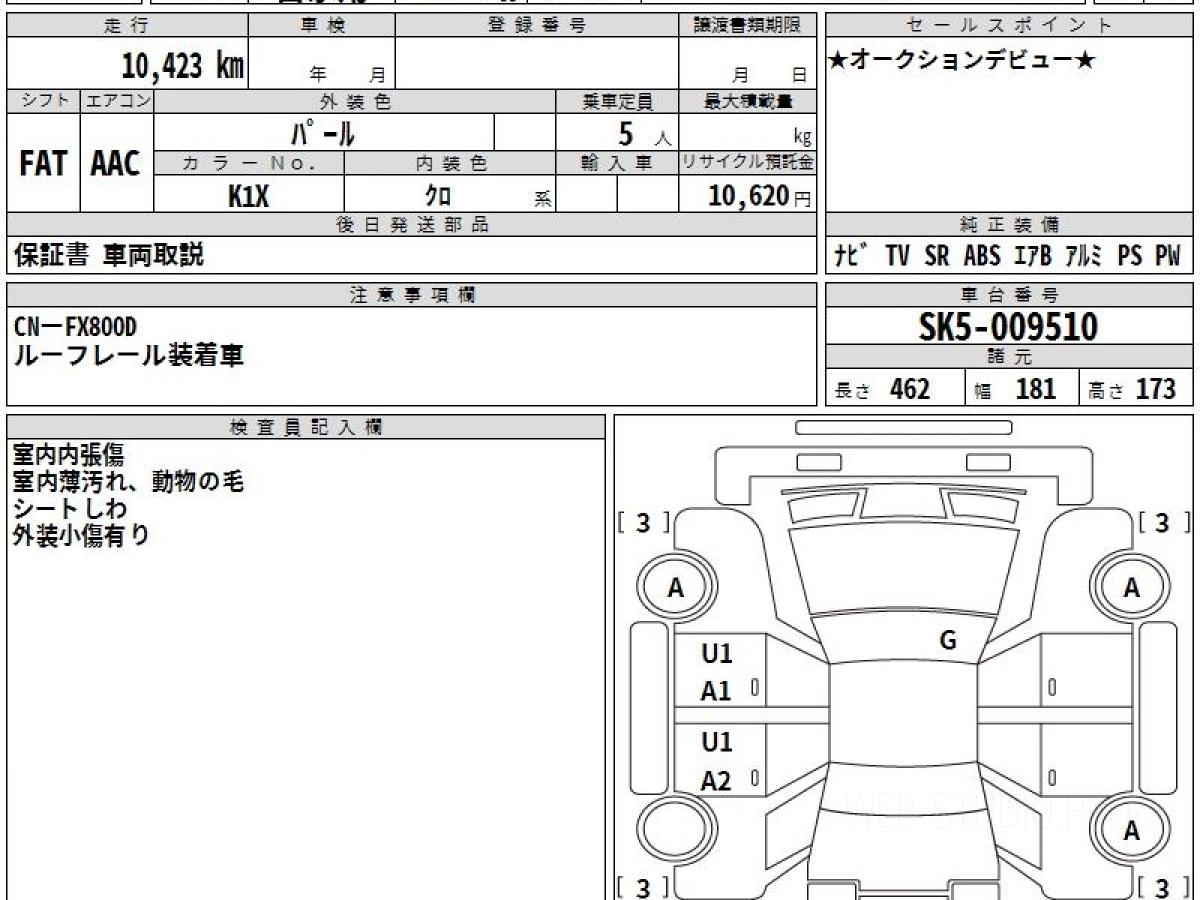The image size is (1200, 900).
Task: Click the 10,620円 recycle deposit amount
Action: [x=760, y=196]
